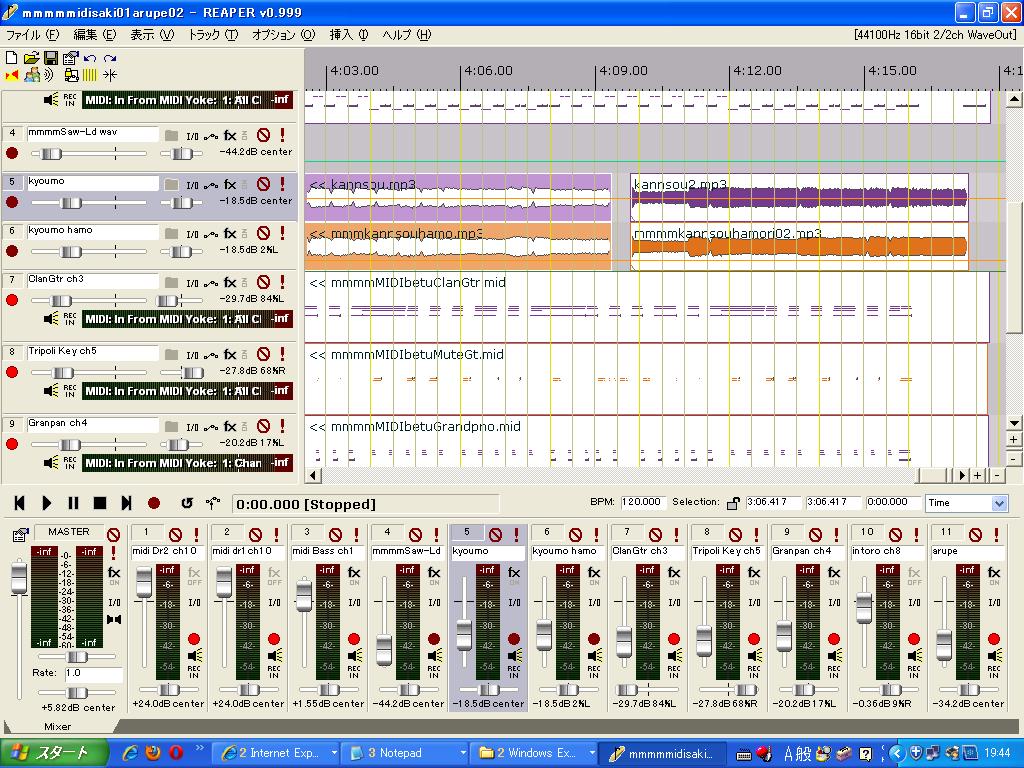
Task: Open I/O routing for kyoumo track
Action: (x=192, y=185)
